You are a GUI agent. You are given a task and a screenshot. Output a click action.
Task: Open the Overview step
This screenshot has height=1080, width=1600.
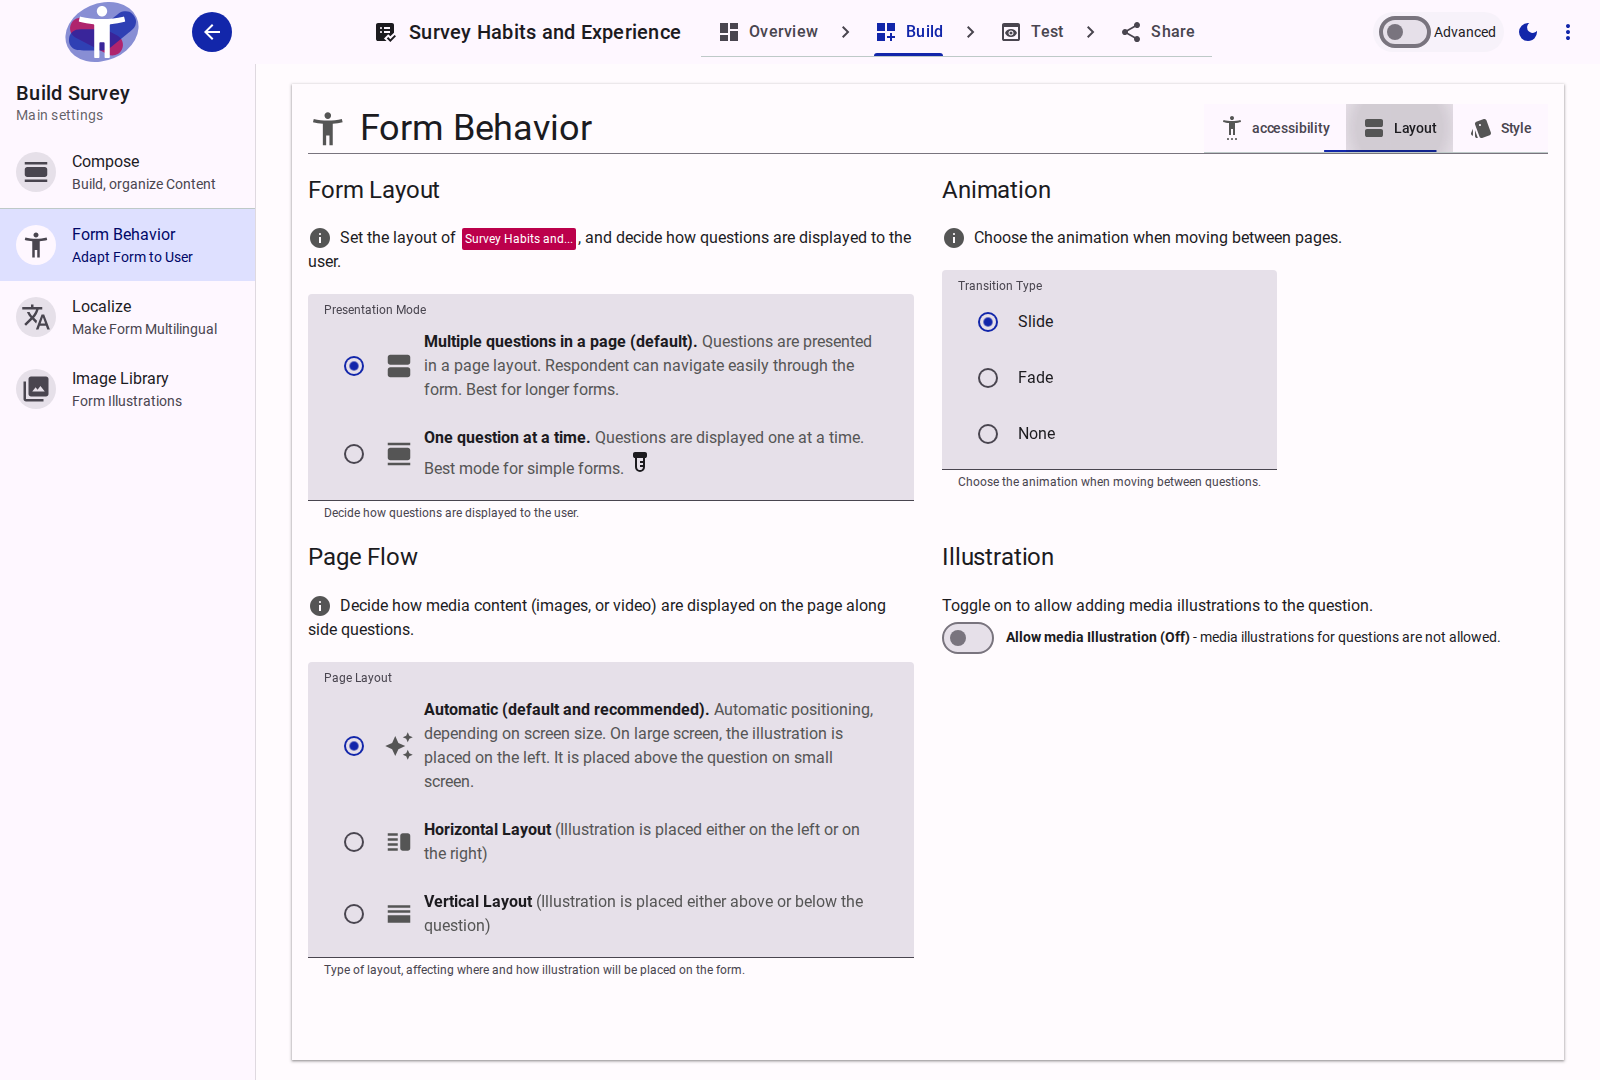pos(768,32)
